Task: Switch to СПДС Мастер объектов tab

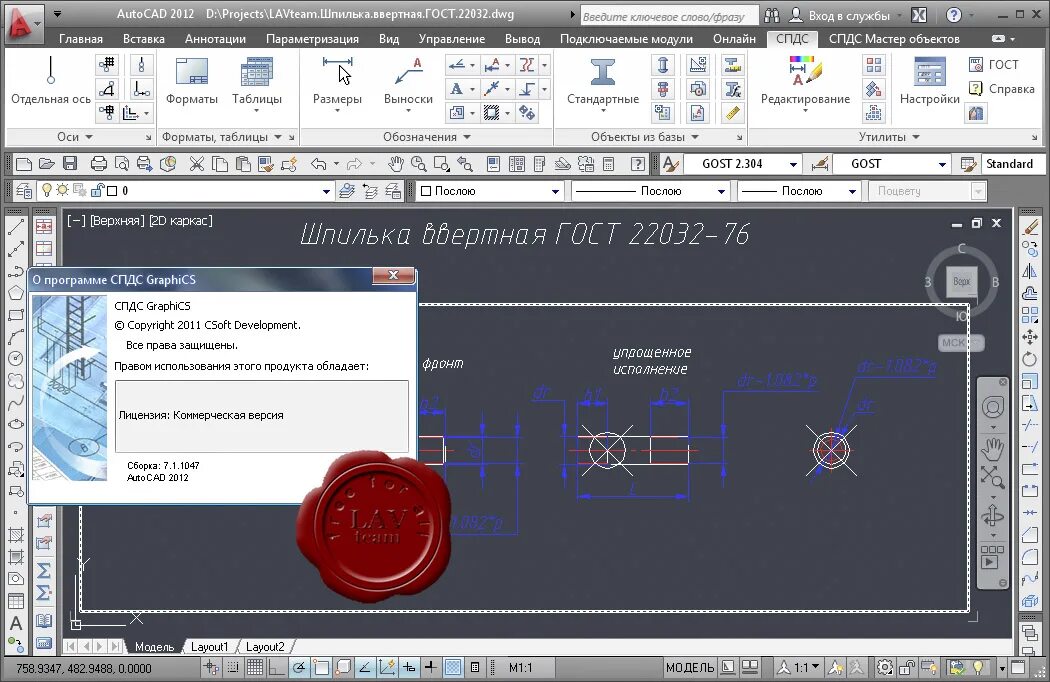Action: pos(894,39)
